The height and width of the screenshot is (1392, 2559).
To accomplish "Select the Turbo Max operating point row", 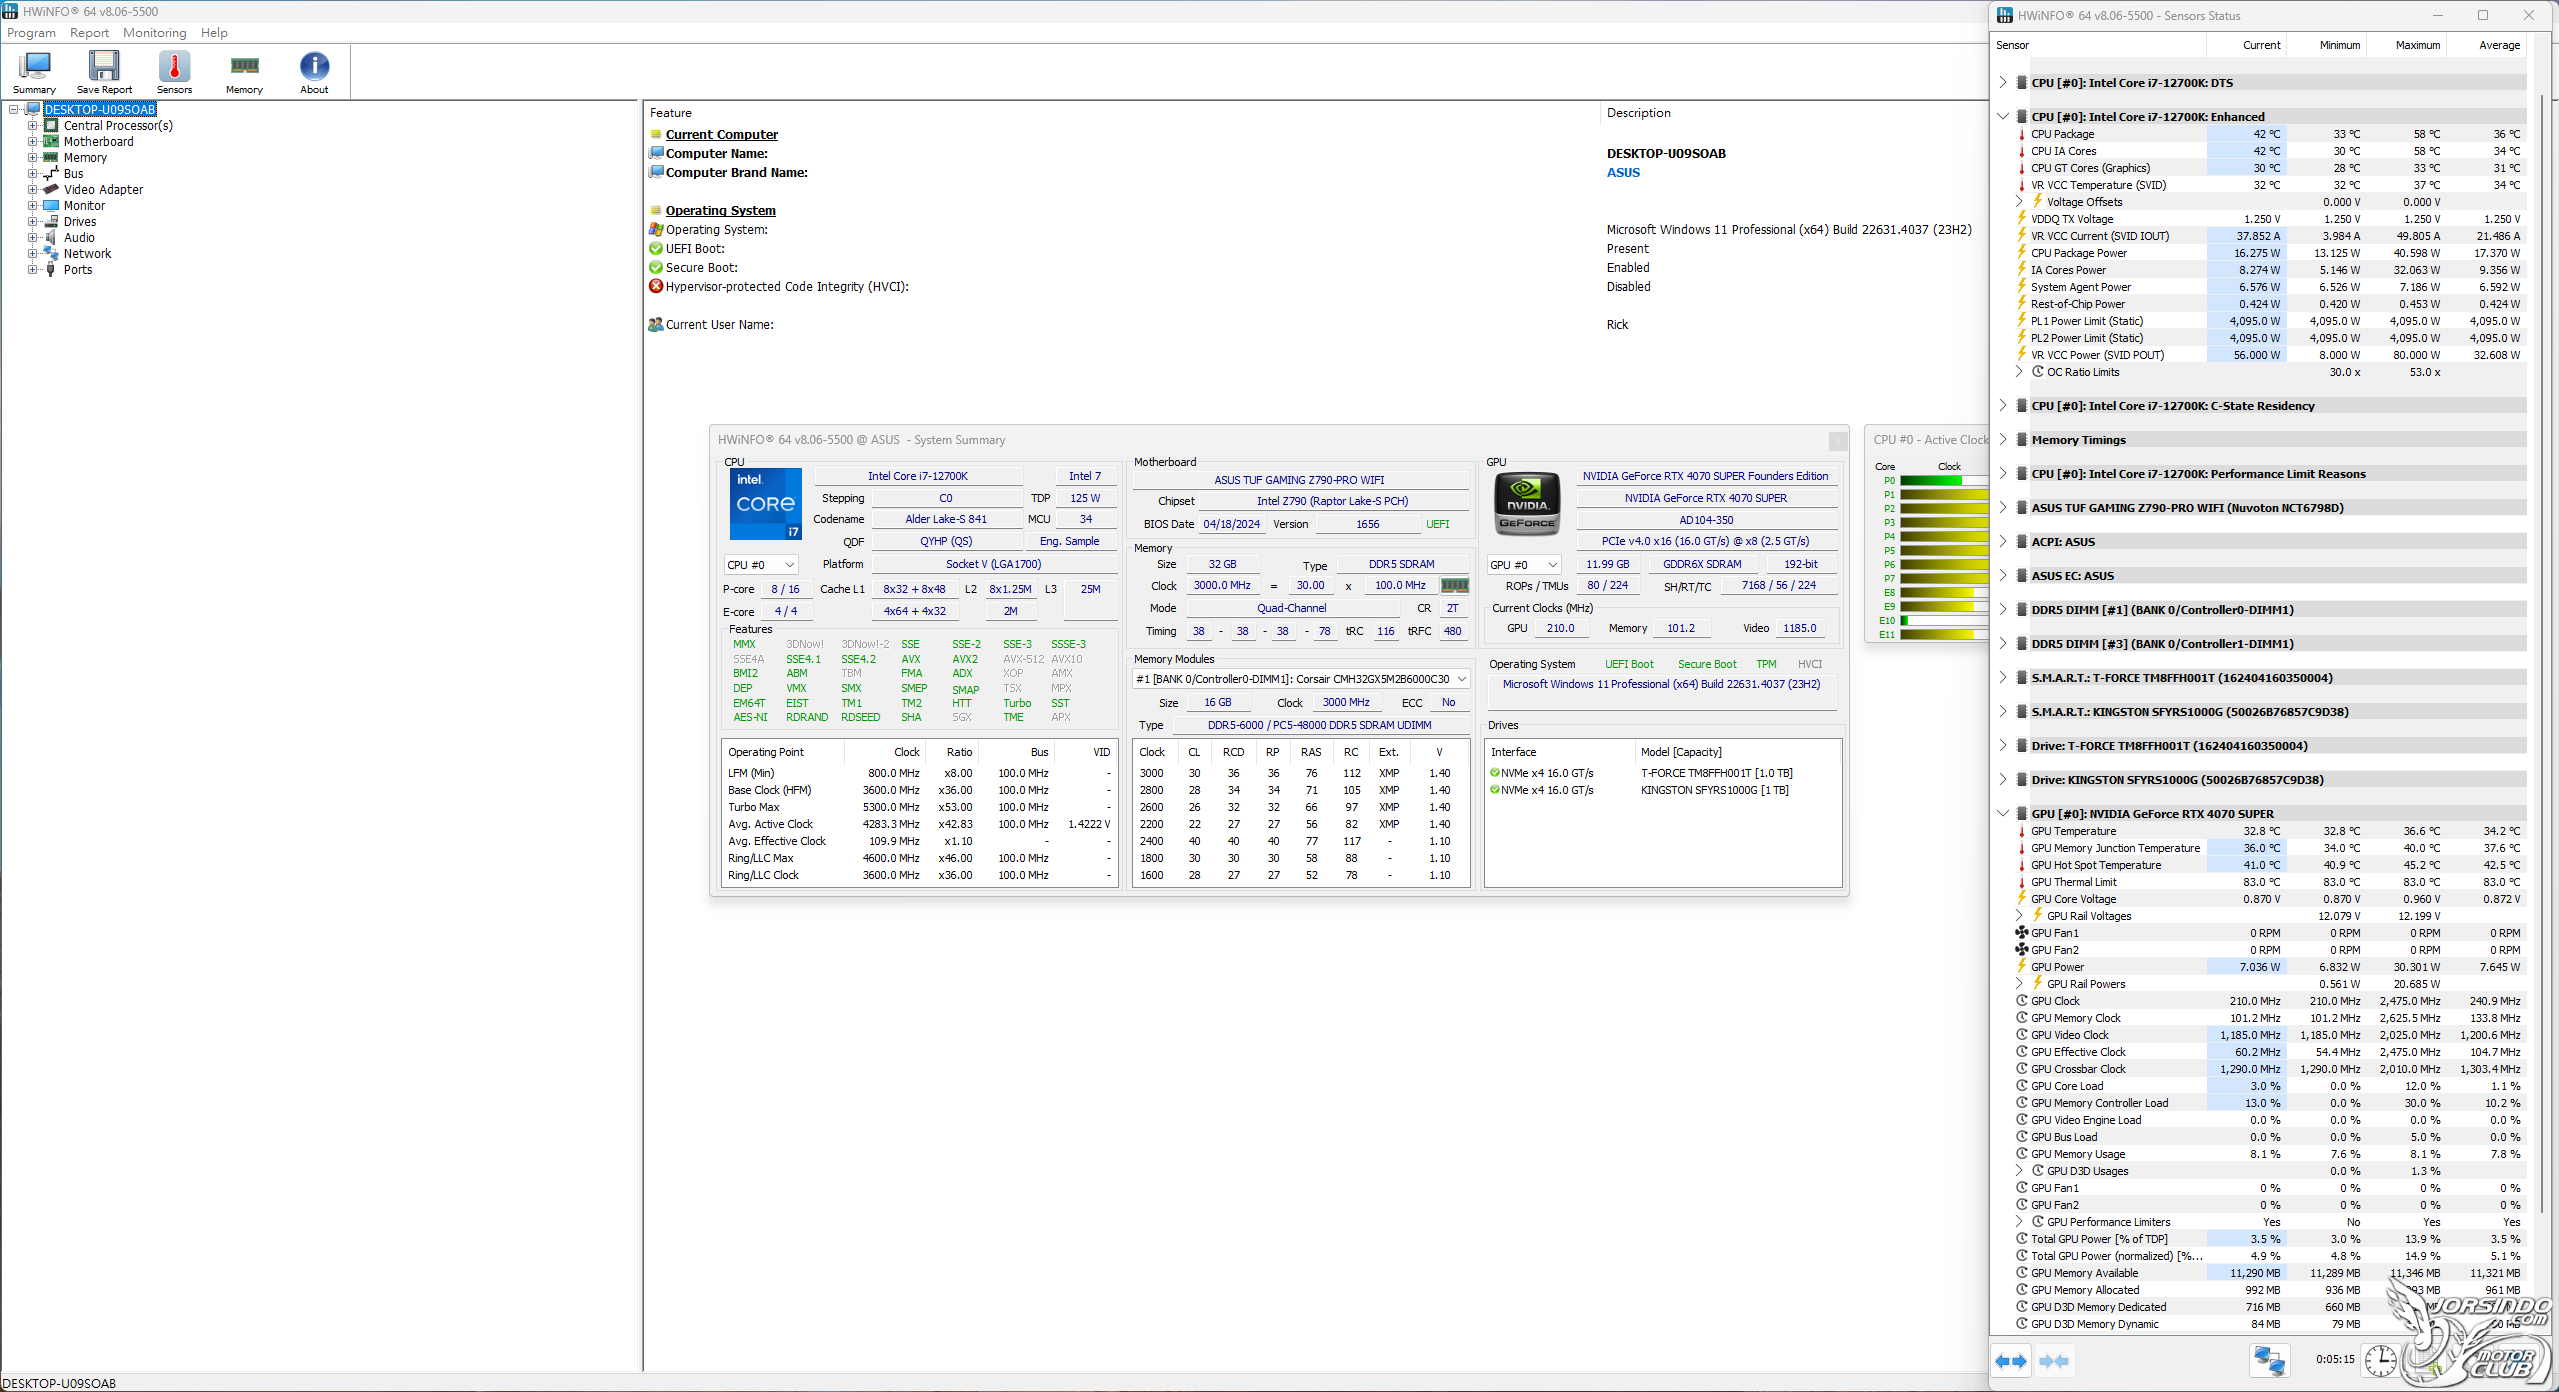I will click(919, 807).
